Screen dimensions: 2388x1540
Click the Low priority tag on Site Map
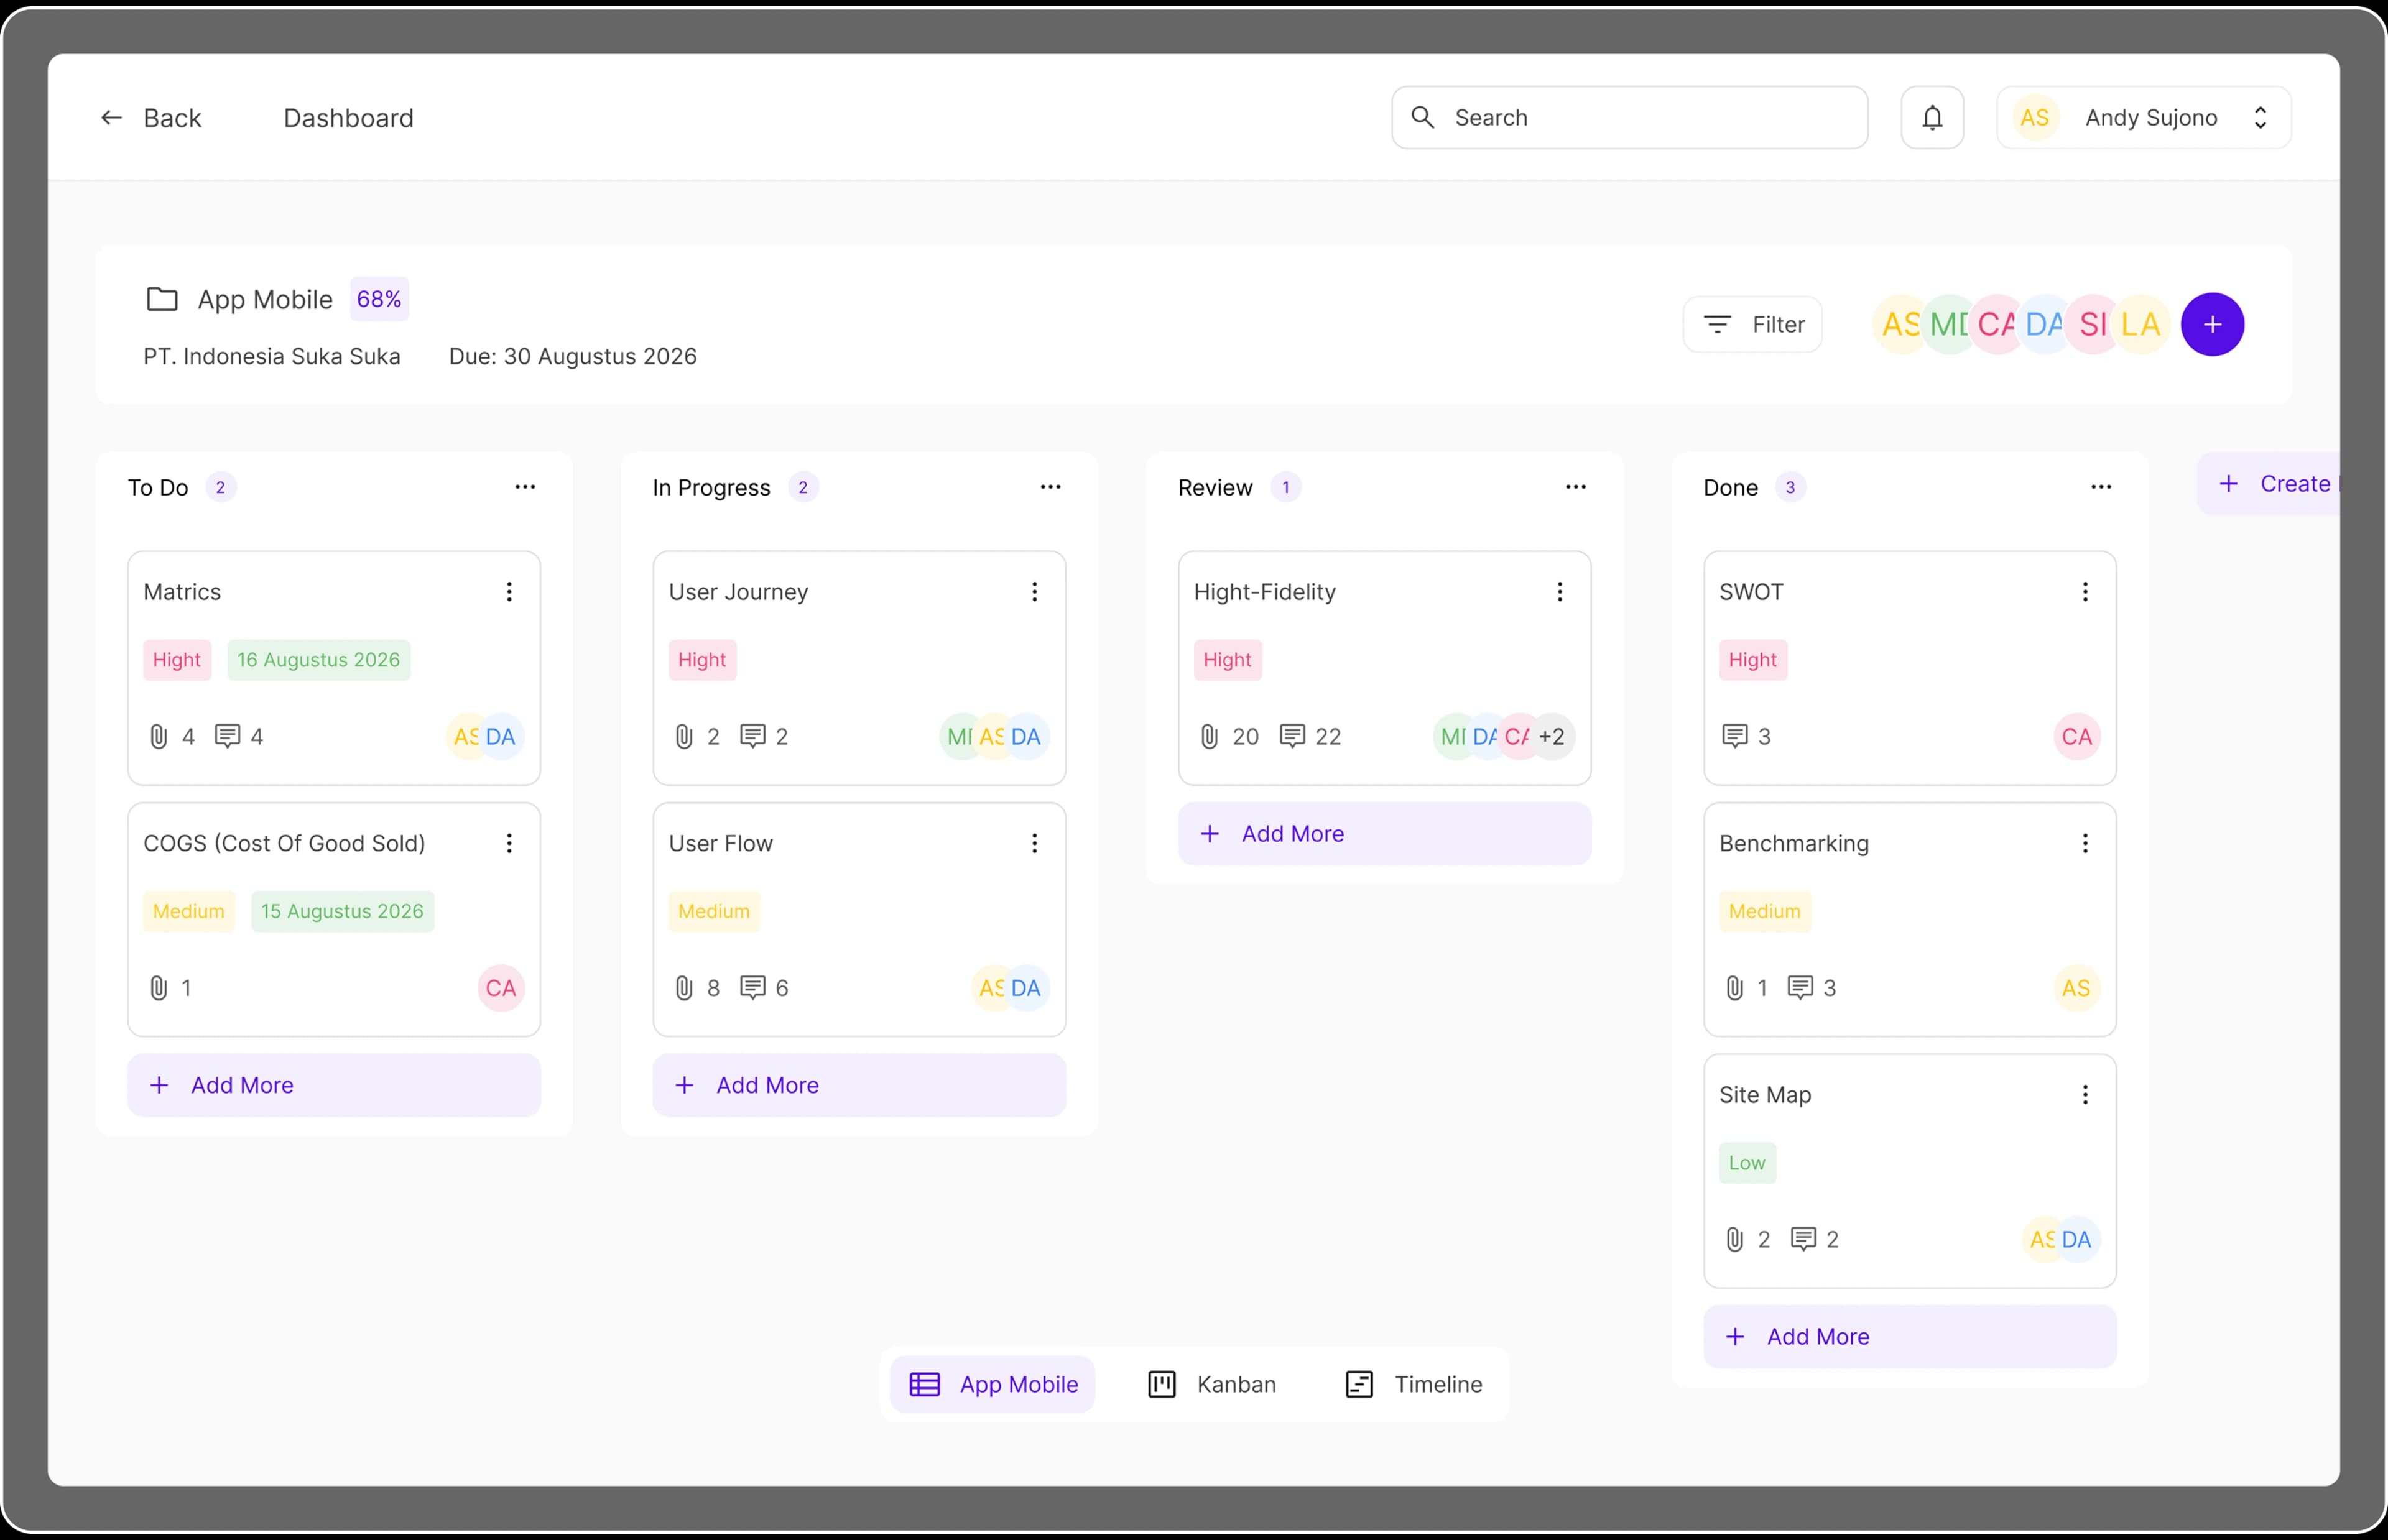[x=1747, y=1163]
